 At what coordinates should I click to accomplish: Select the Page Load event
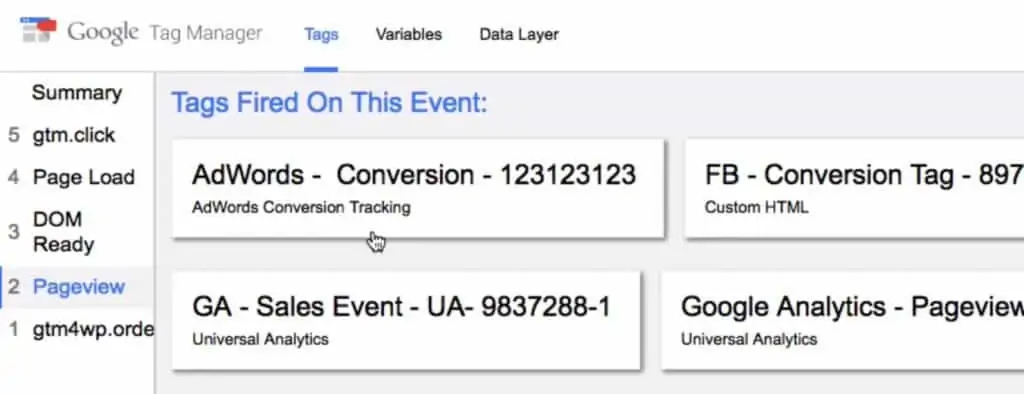[84, 177]
